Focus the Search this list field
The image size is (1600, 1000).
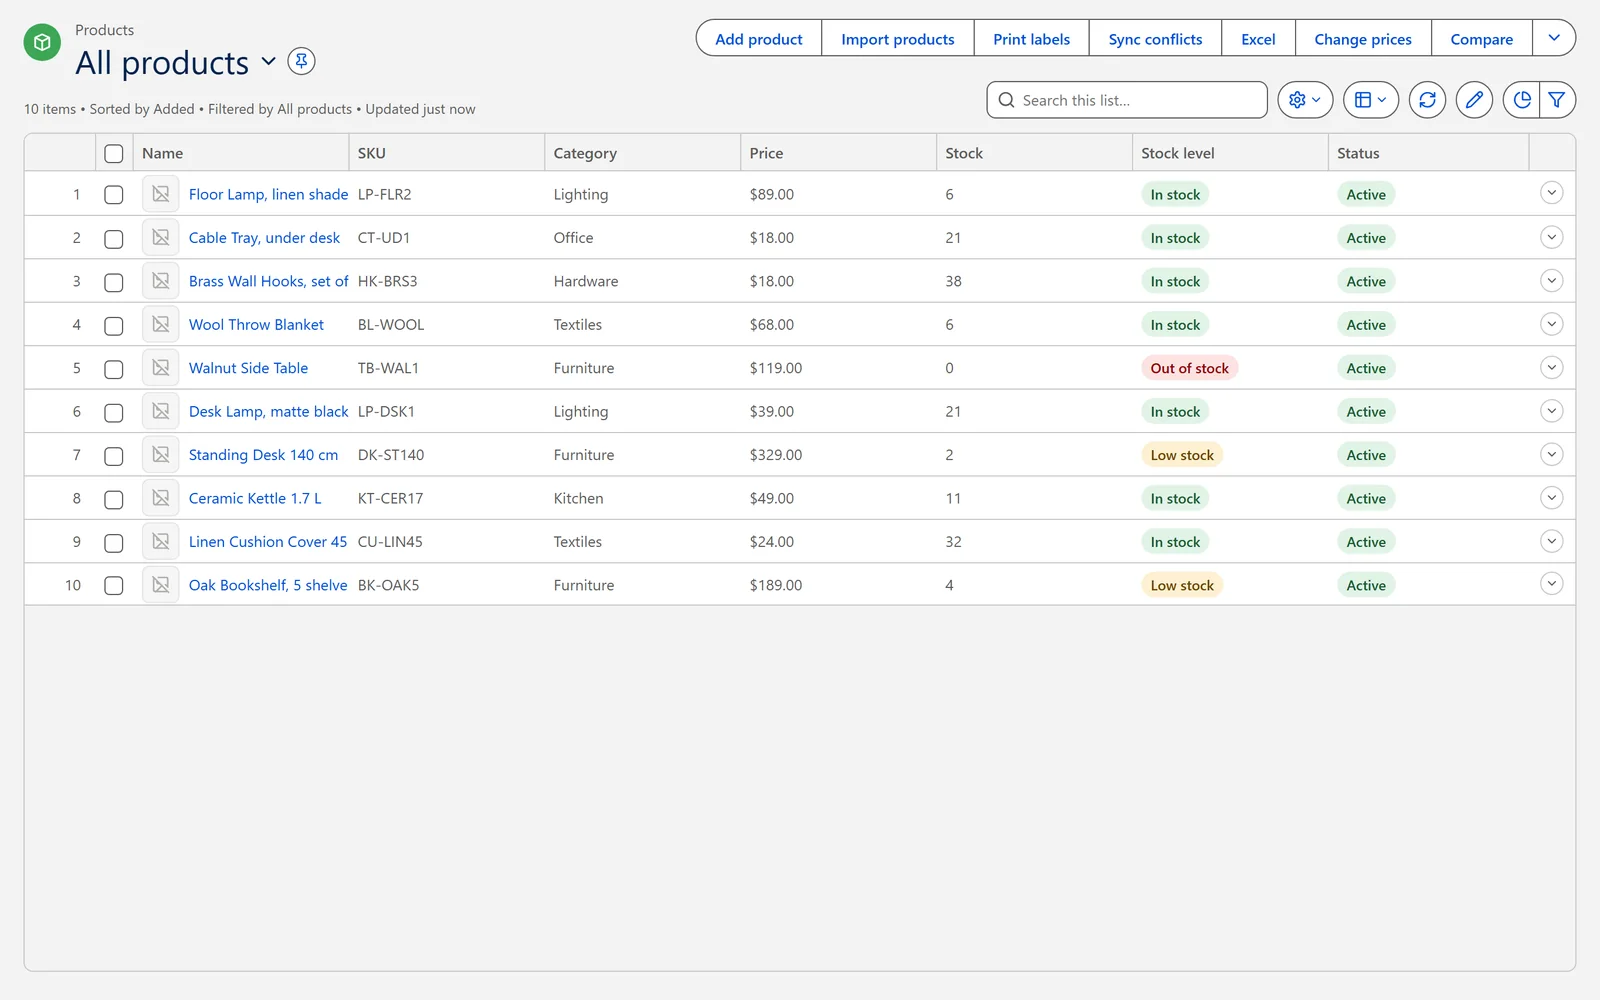tap(1127, 100)
